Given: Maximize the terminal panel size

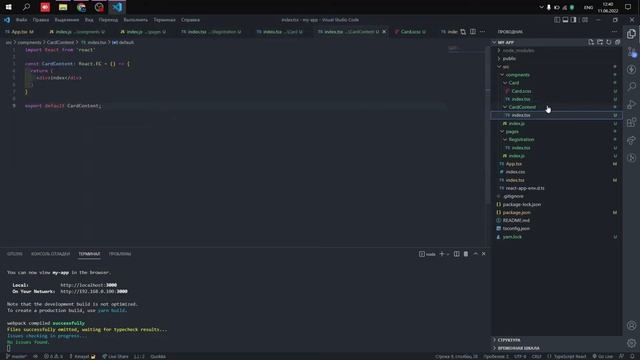Looking at the screenshot, I should coord(476,254).
